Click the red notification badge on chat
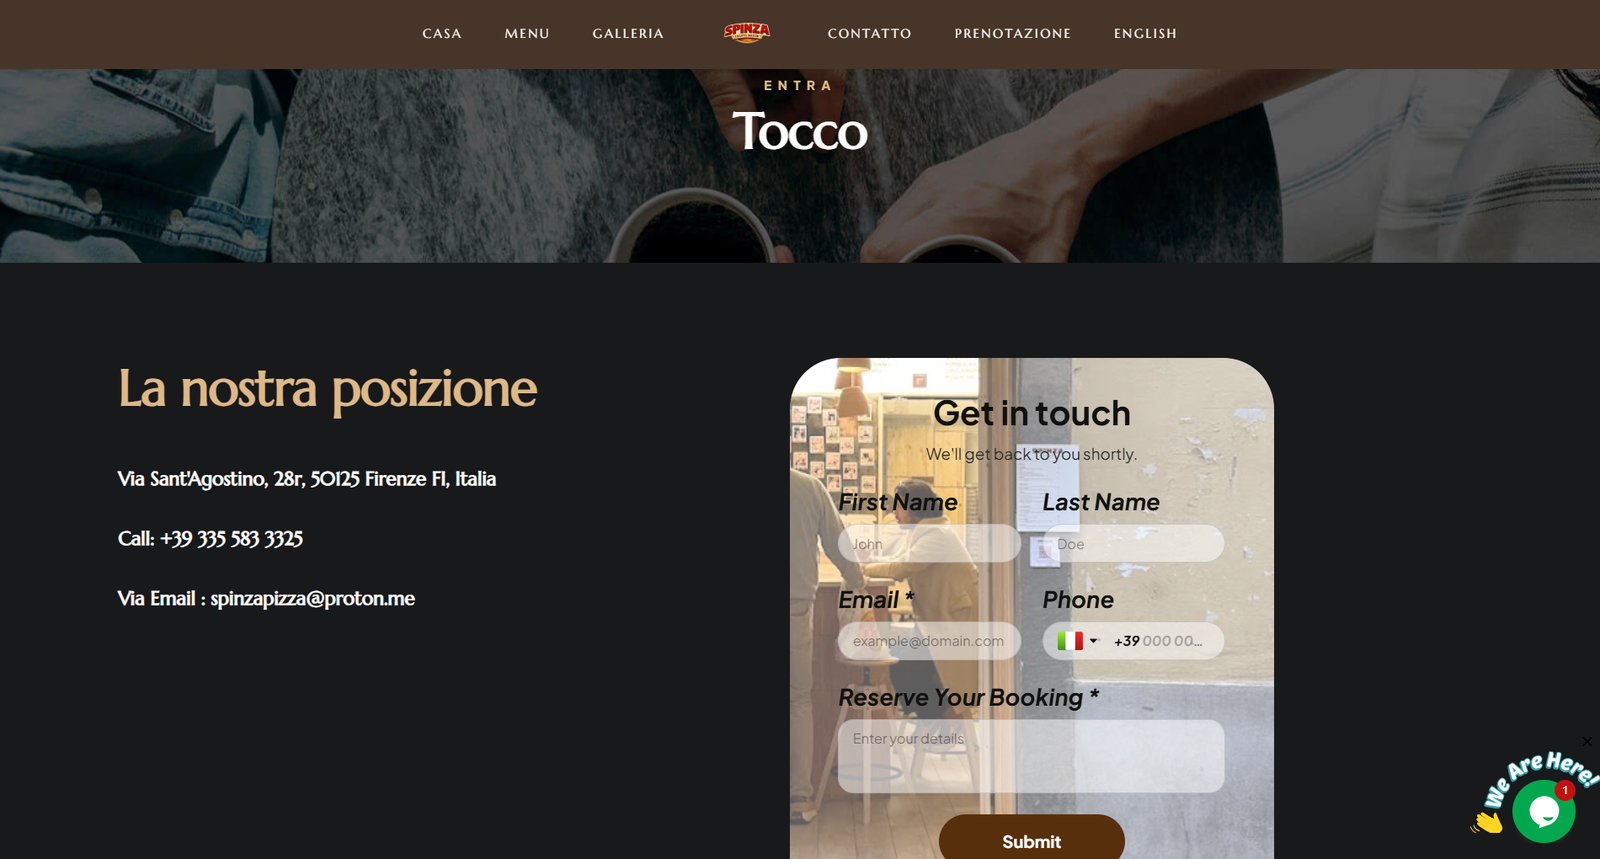Viewport: 1600px width, 859px height. tap(1565, 790)
